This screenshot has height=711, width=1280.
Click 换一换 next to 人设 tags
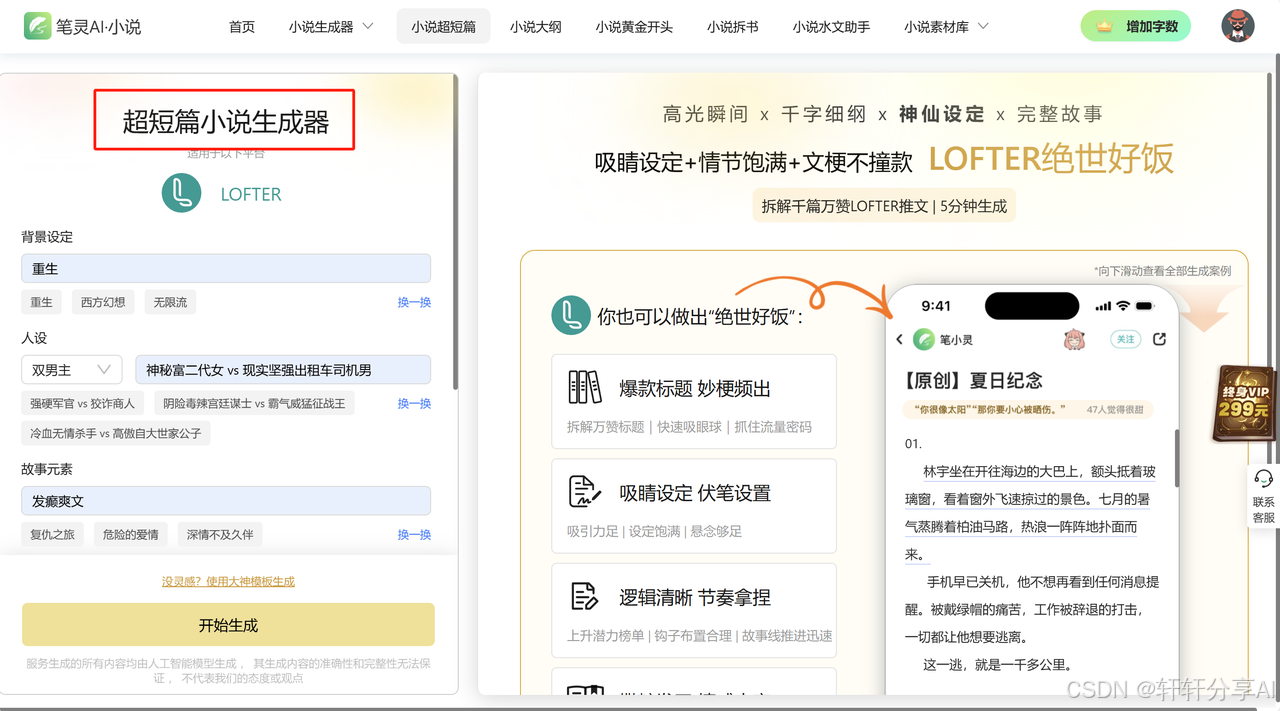pyautogui.click(x=414, y=403)
